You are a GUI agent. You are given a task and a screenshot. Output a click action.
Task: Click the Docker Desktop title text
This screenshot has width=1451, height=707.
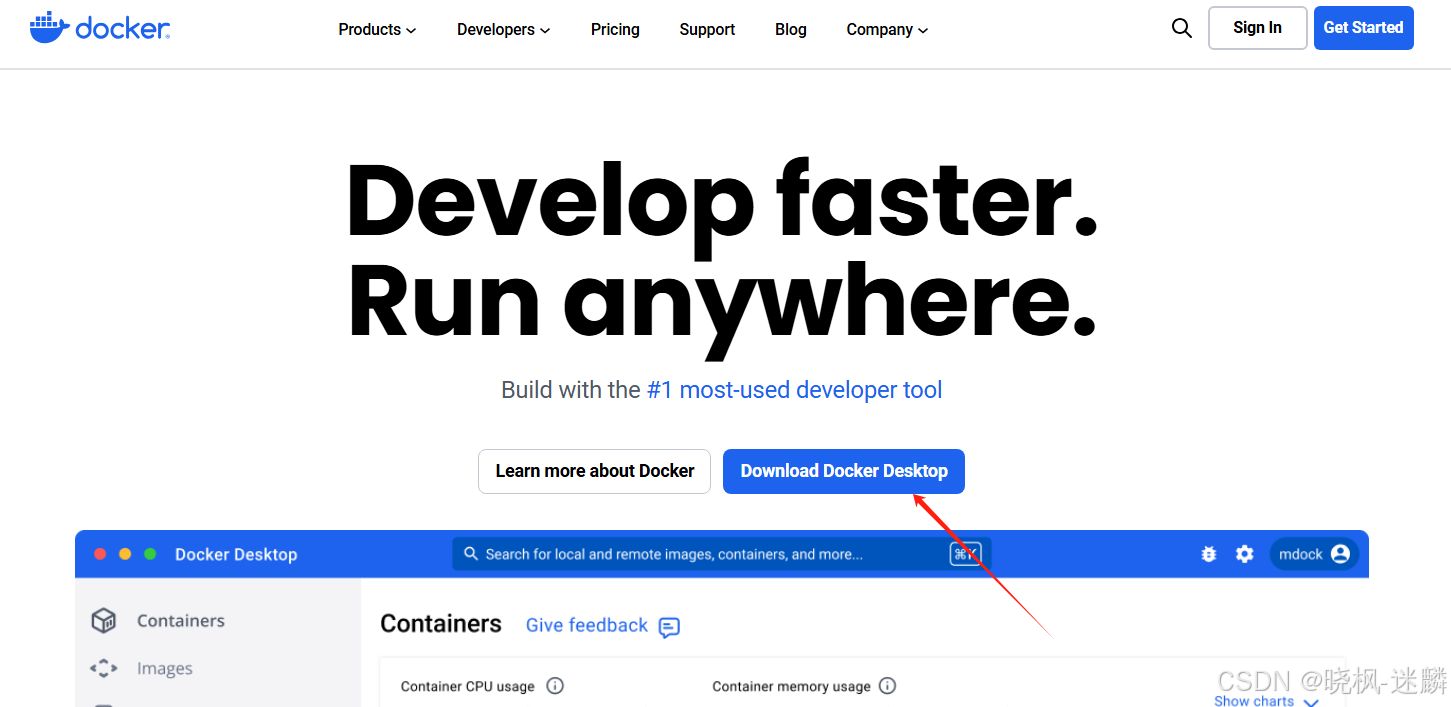[x=236, y=554]
